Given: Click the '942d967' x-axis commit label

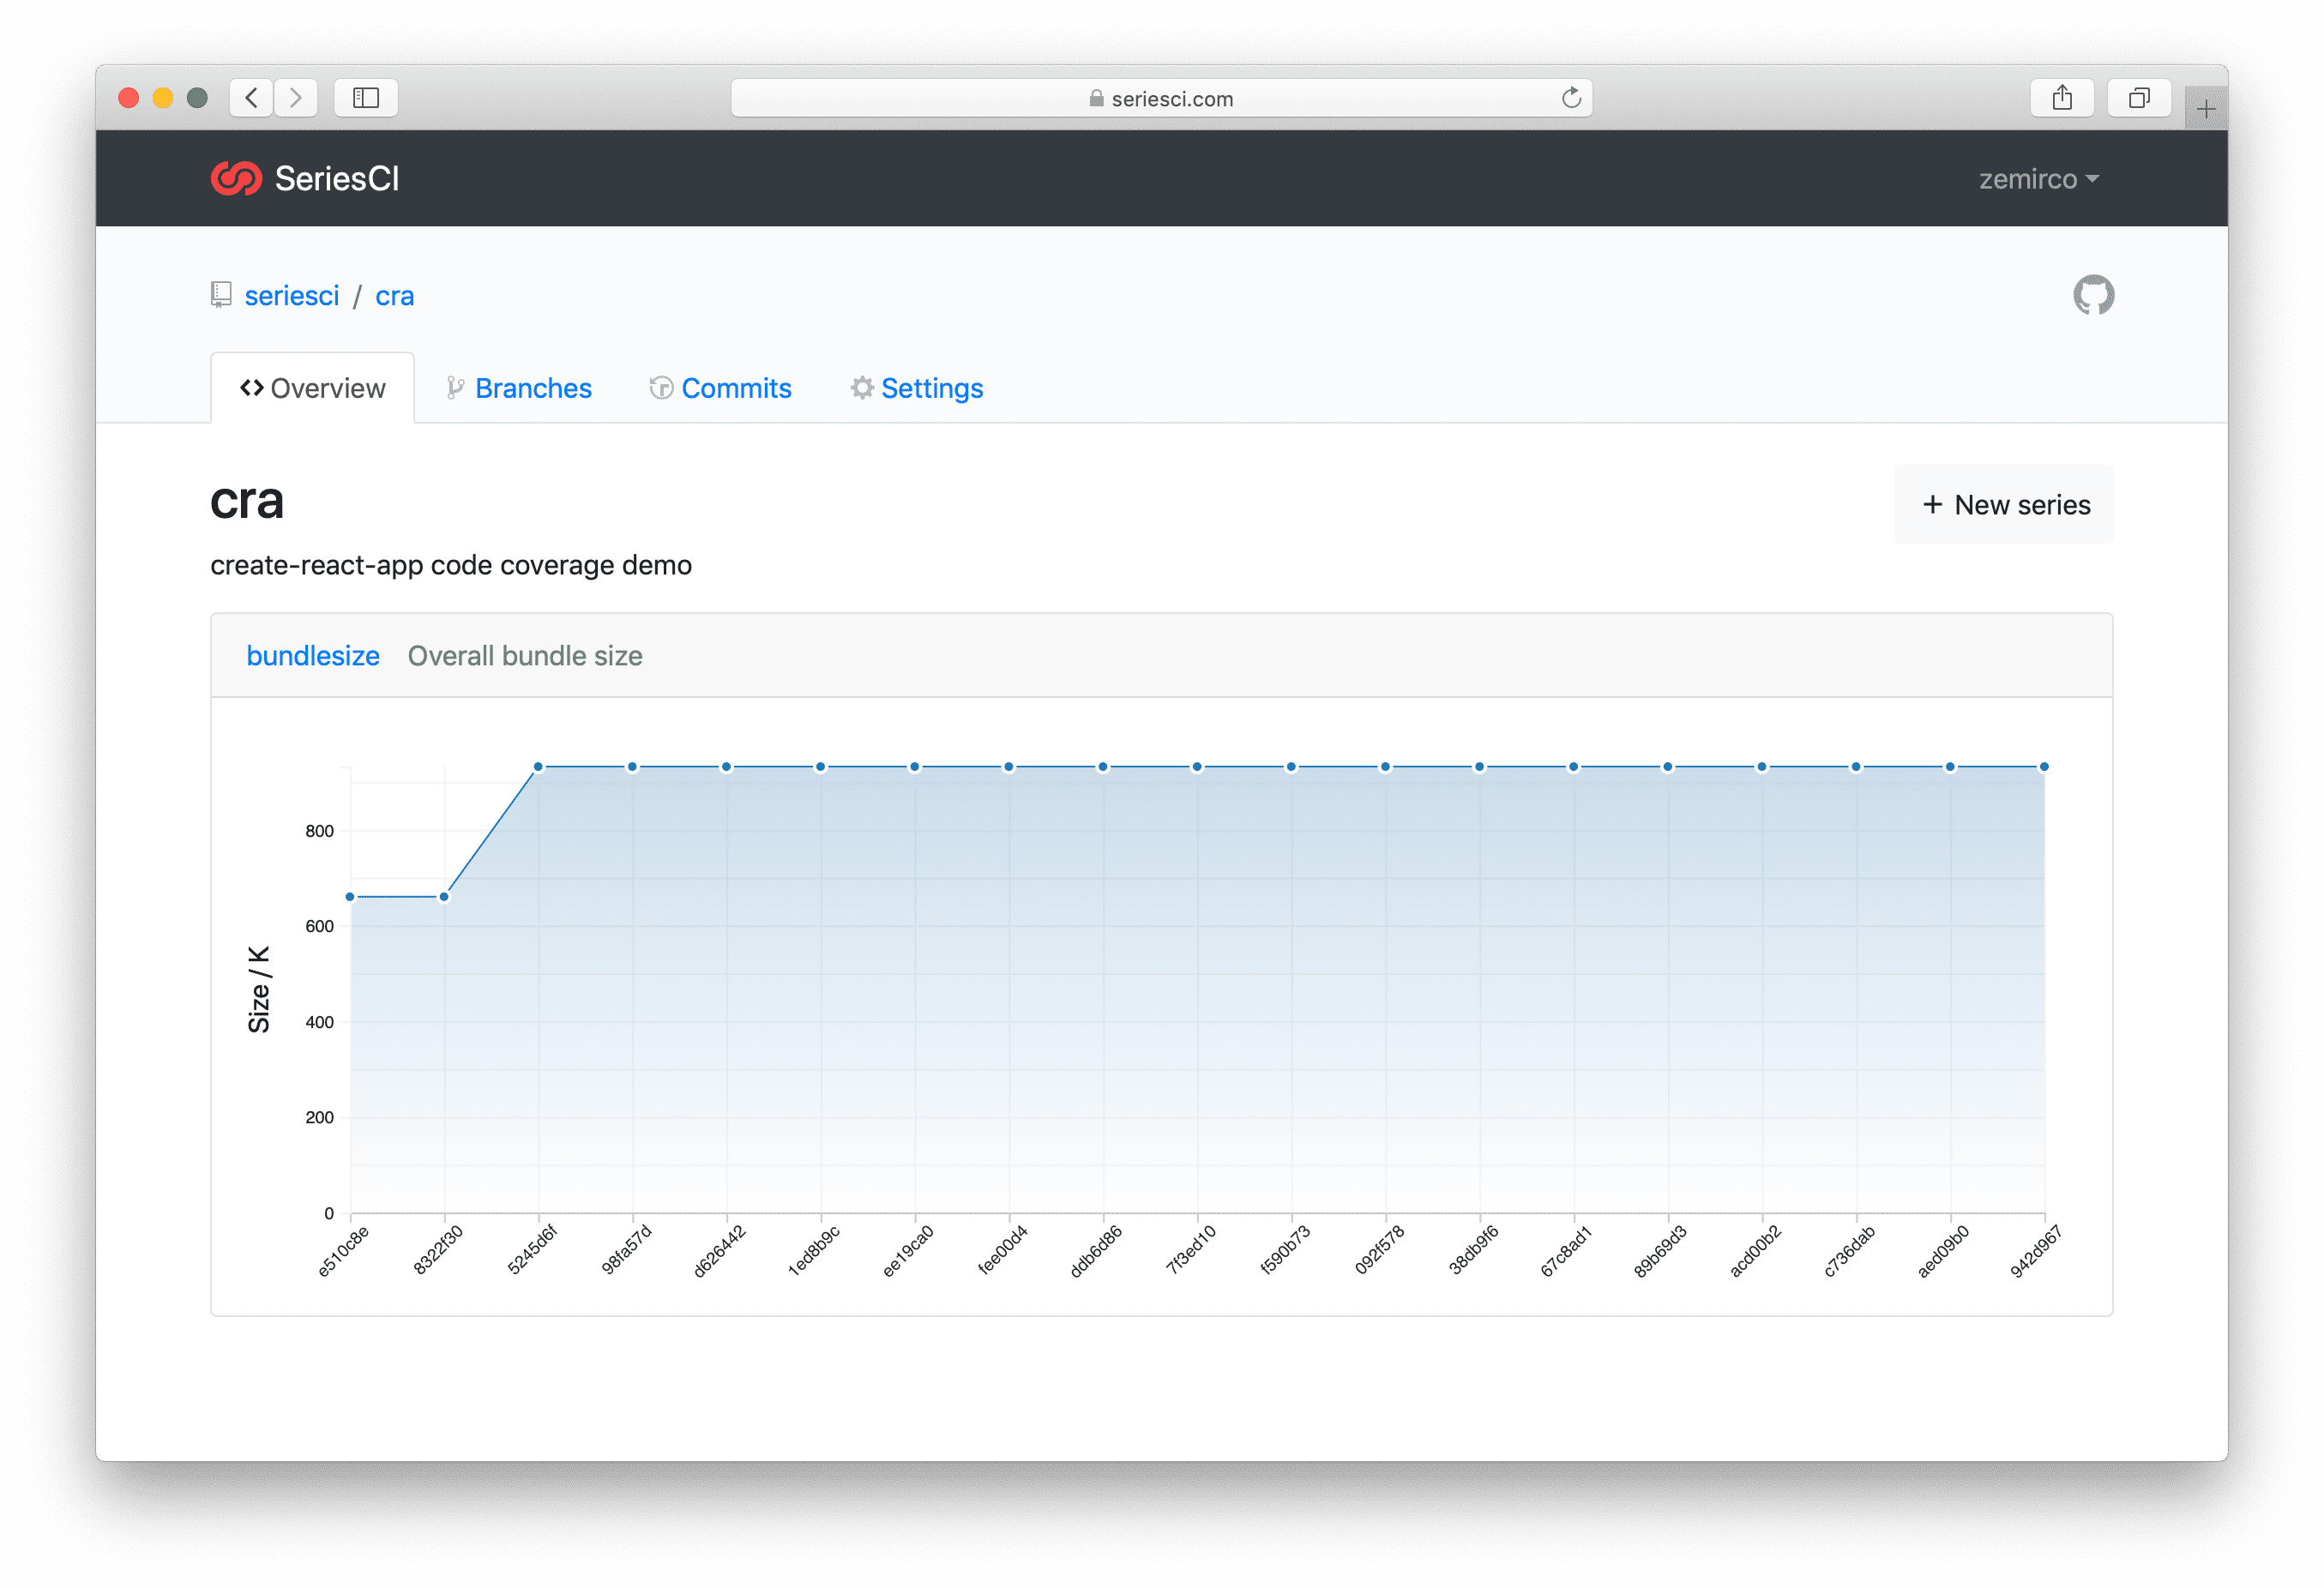Looking at the screenshot, I should 2036,1251.
